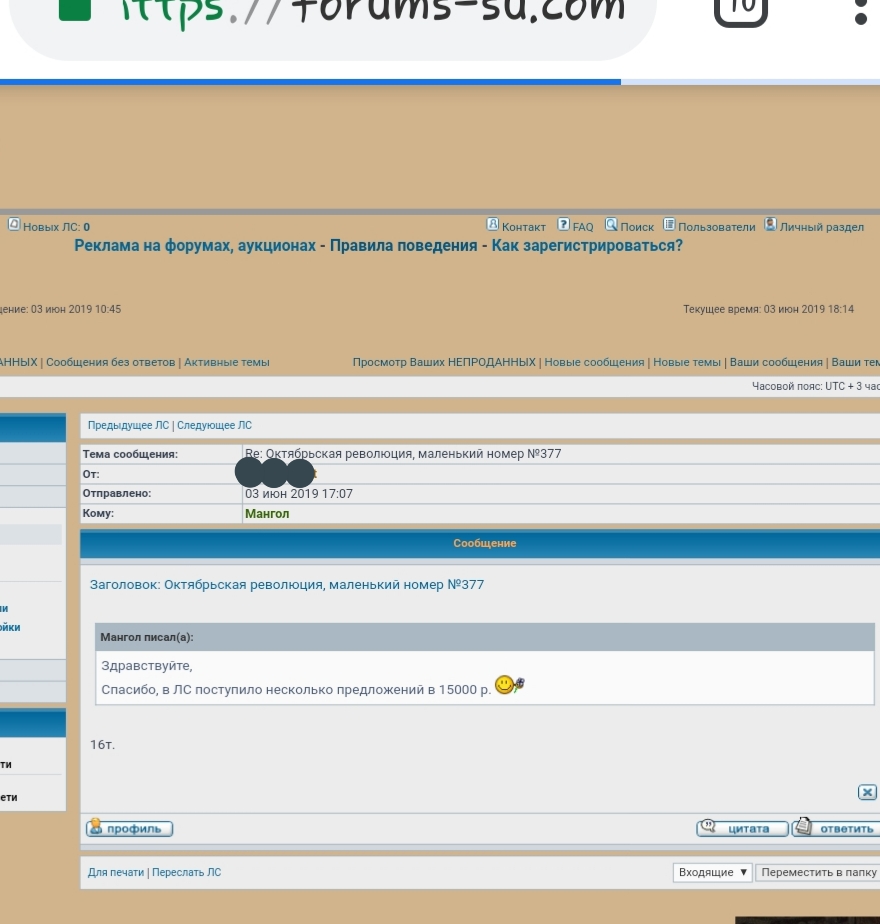Viewport: 880px width, 924px height.
Task: Click the цитата quote button
Action: 742,828
